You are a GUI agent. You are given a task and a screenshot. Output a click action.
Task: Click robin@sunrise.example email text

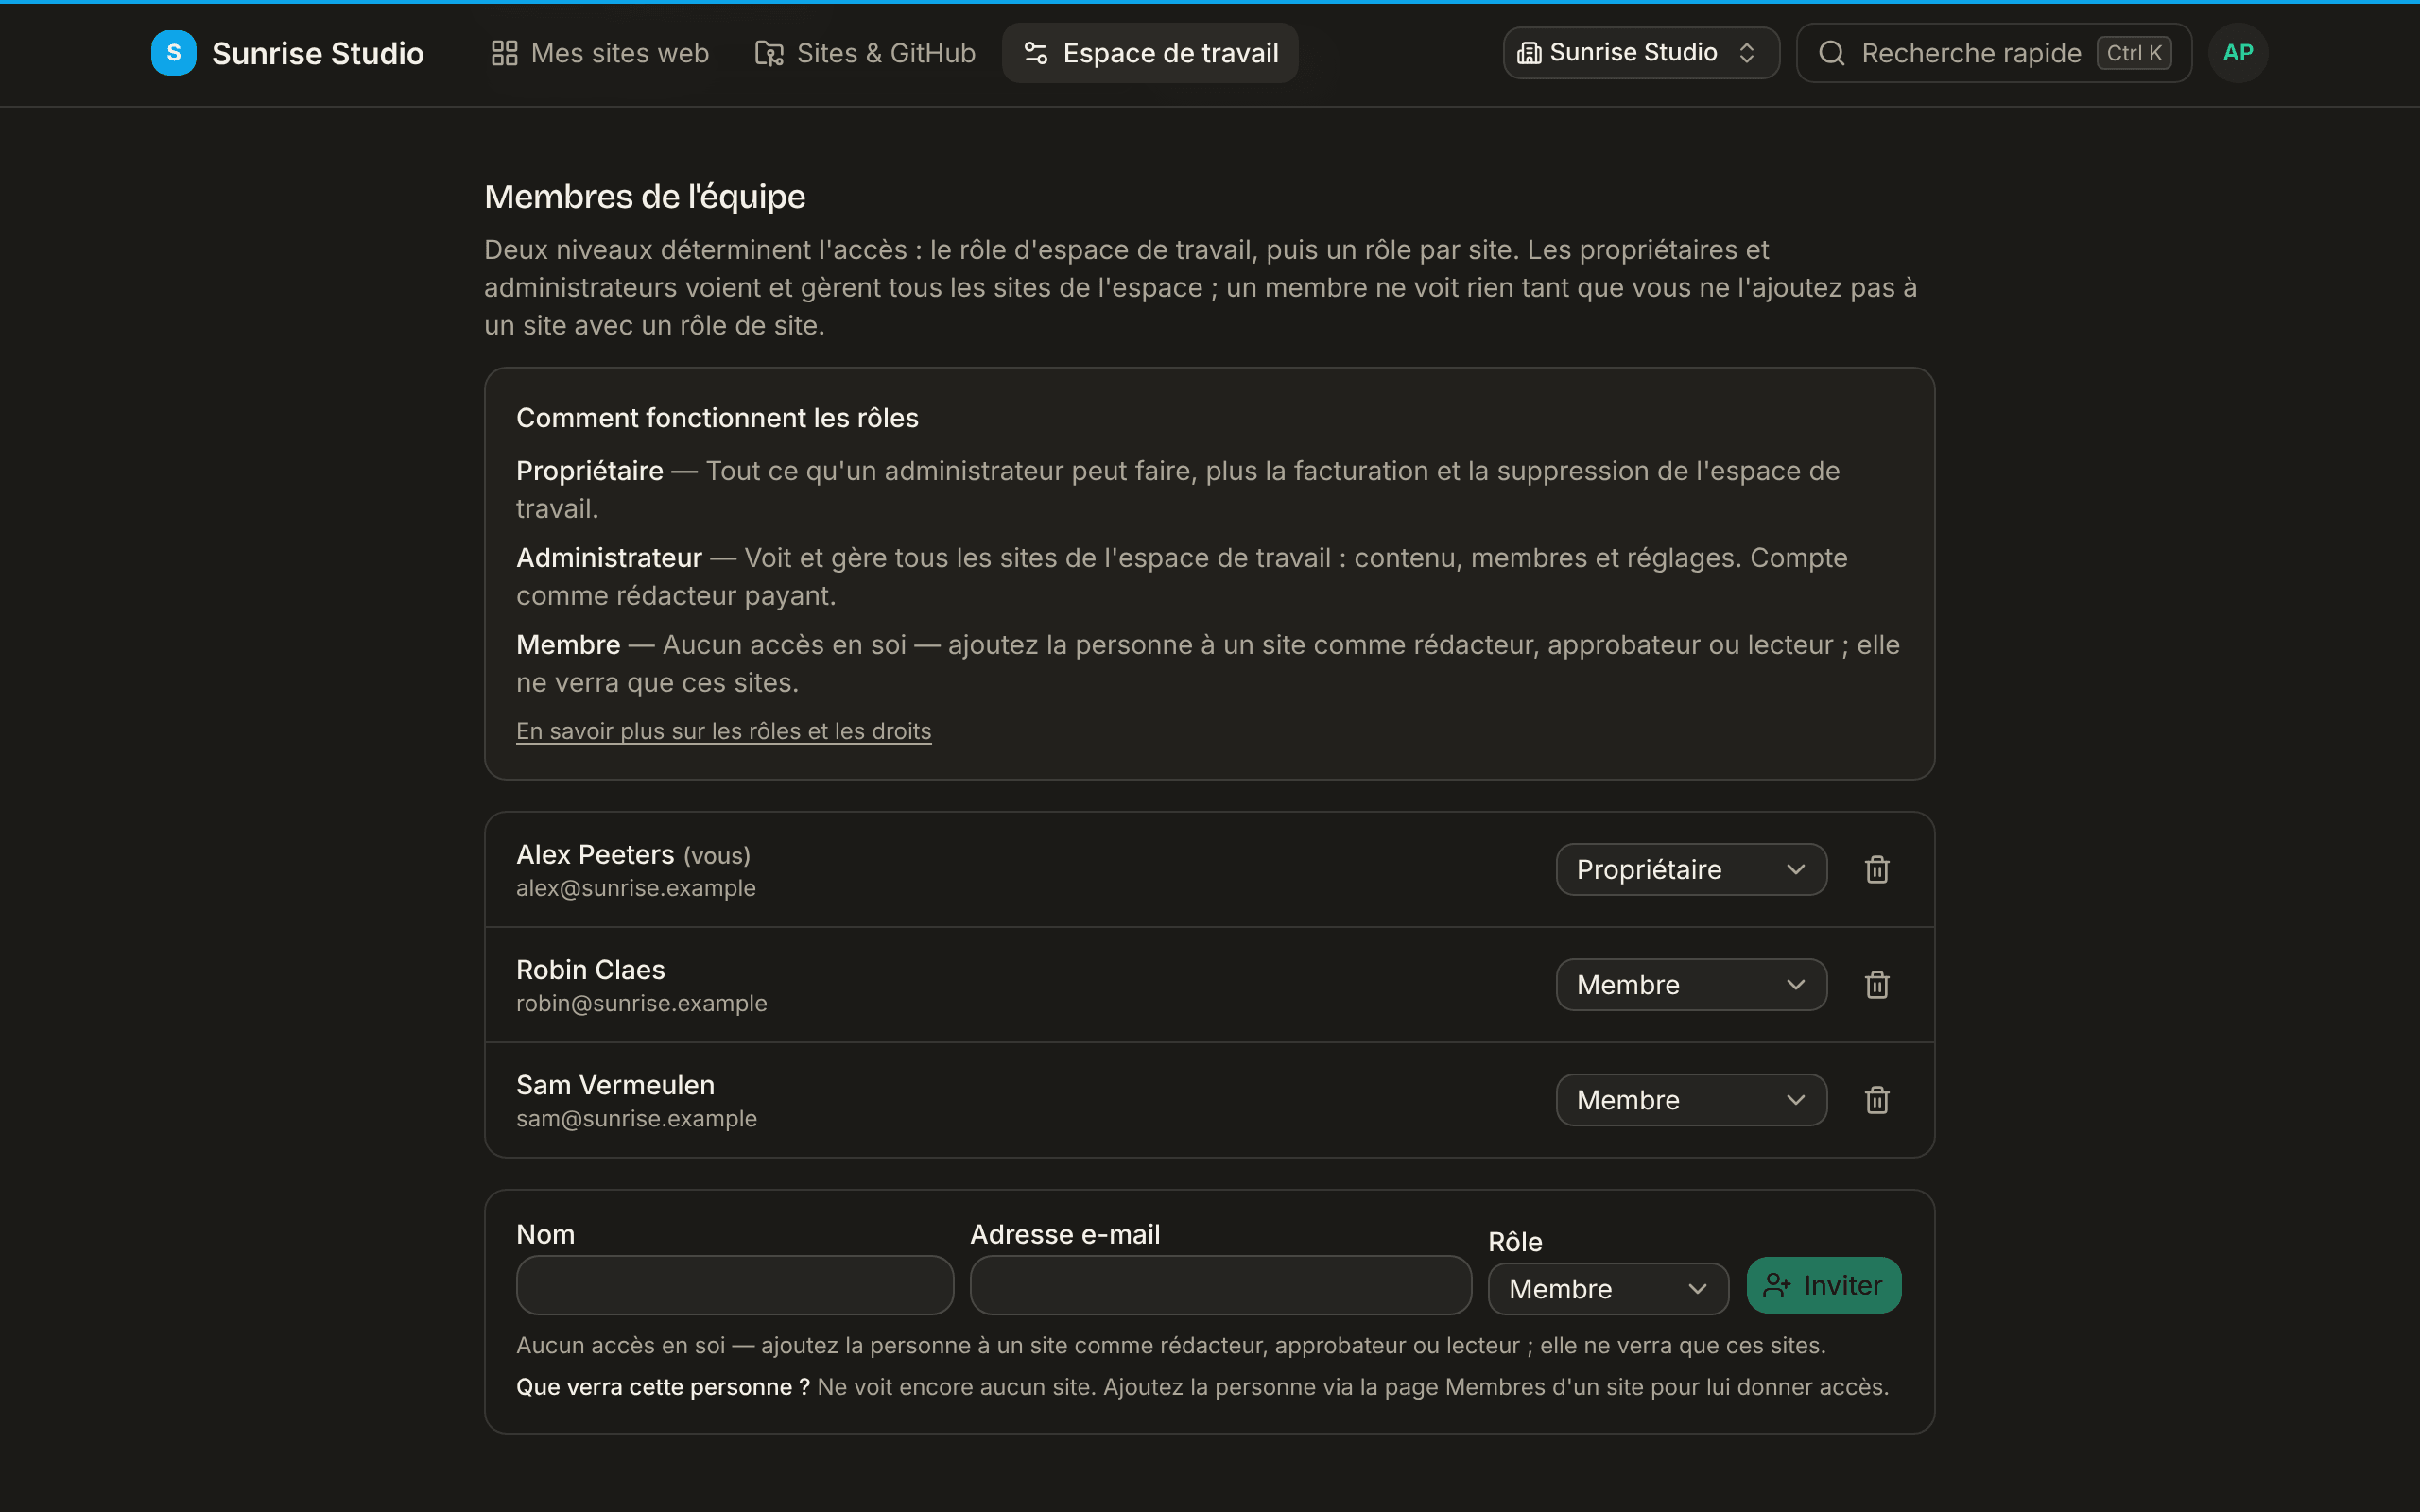coord(641,1003)
